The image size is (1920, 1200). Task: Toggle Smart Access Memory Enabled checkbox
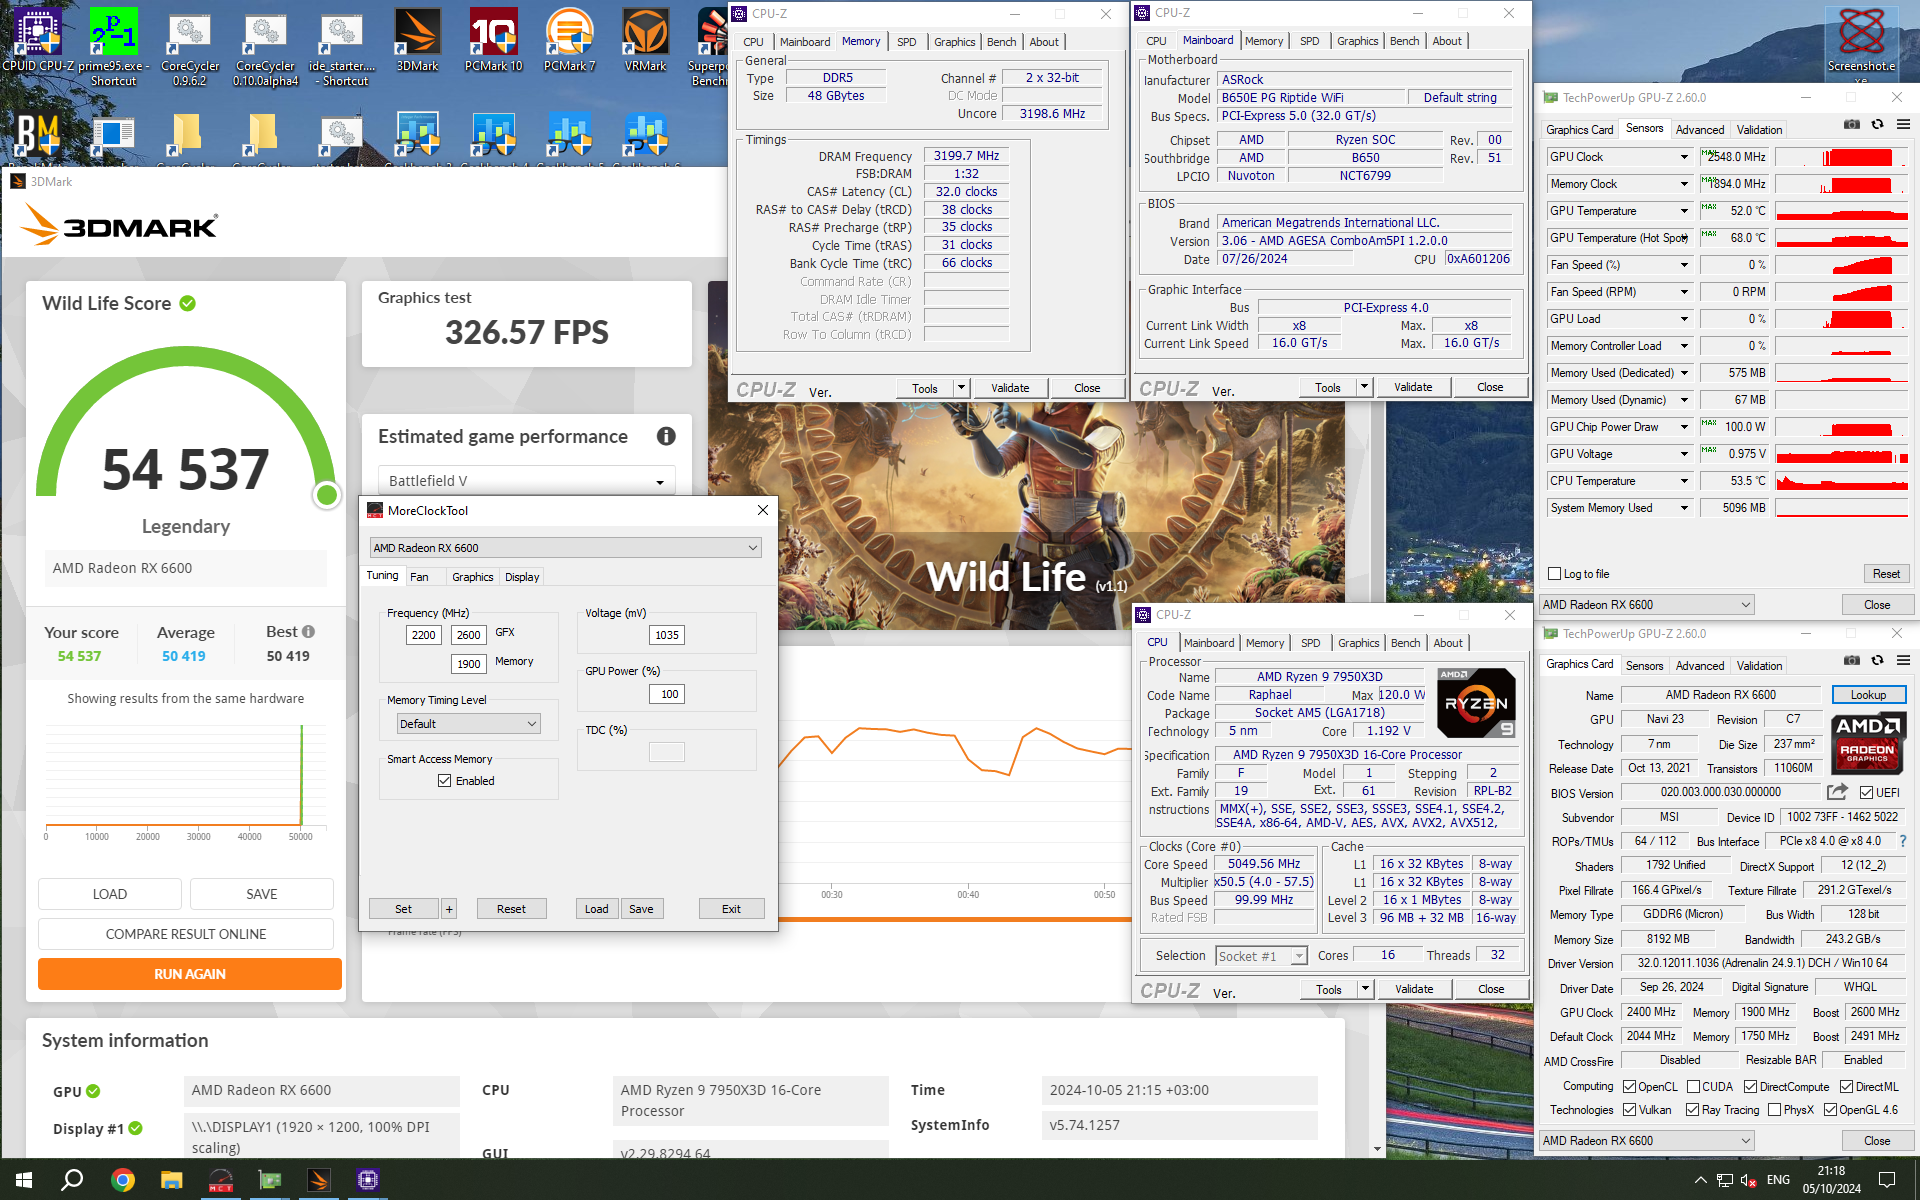(x=444, y=781)
